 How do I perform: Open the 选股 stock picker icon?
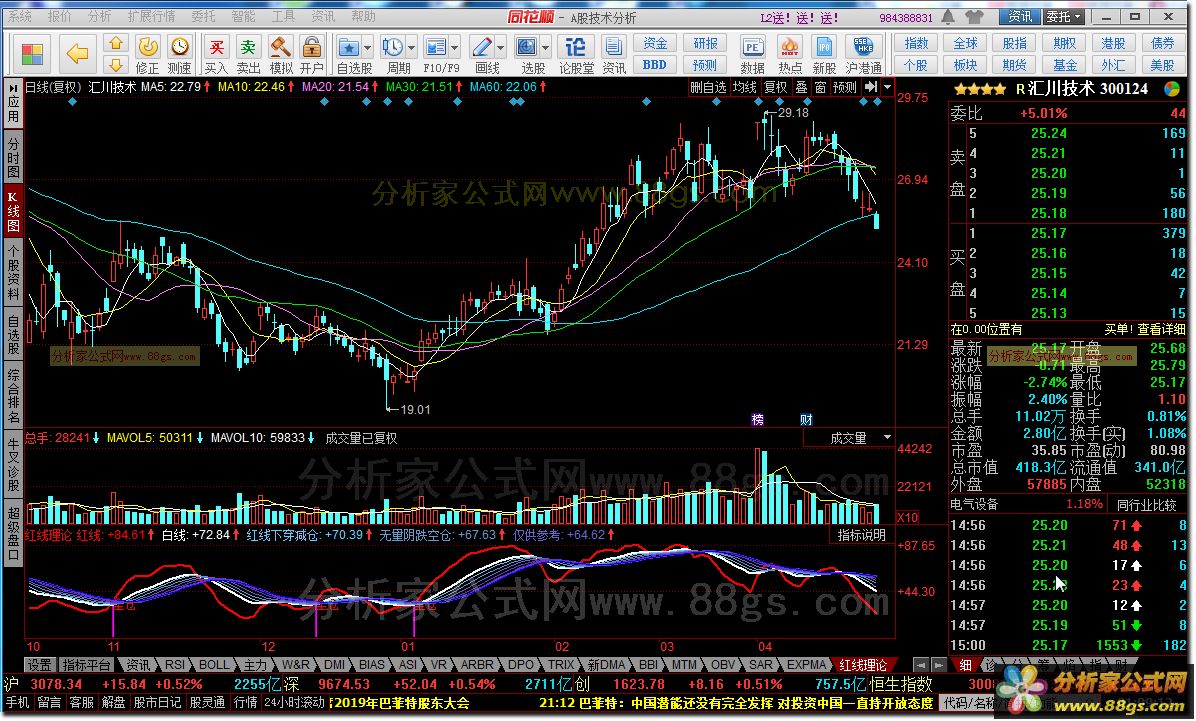(x=527, y=48)
